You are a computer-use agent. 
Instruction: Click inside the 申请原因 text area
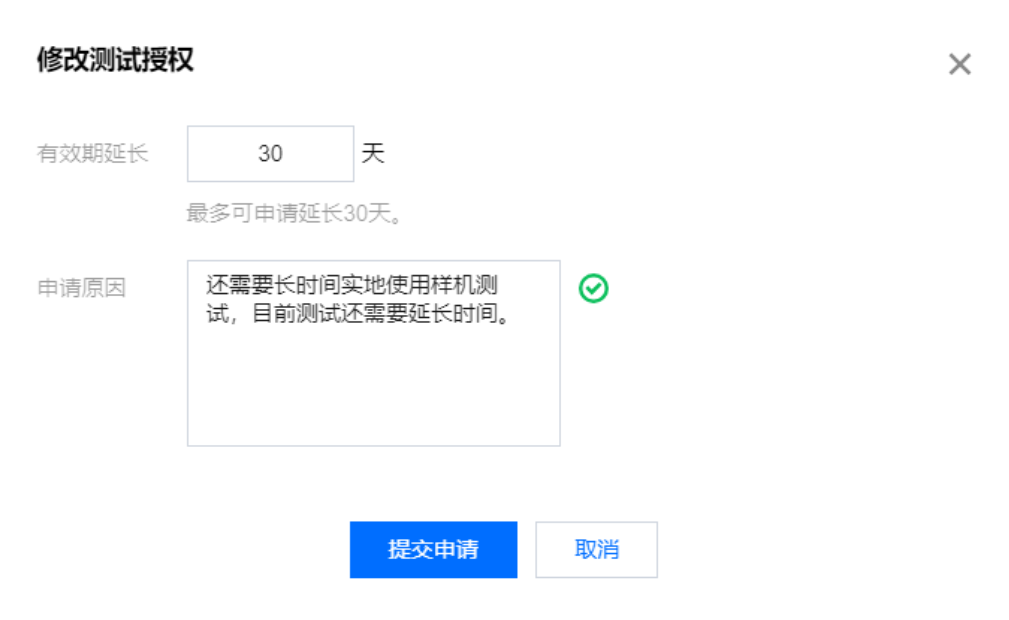point(373,353)
